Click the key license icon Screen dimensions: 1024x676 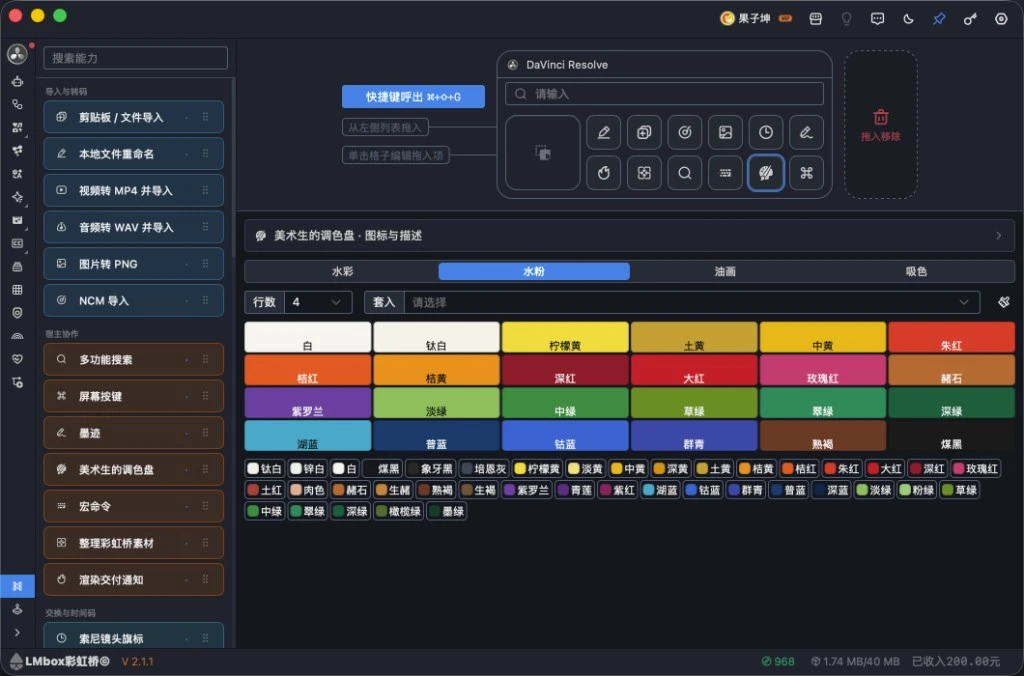coord(970,19)
